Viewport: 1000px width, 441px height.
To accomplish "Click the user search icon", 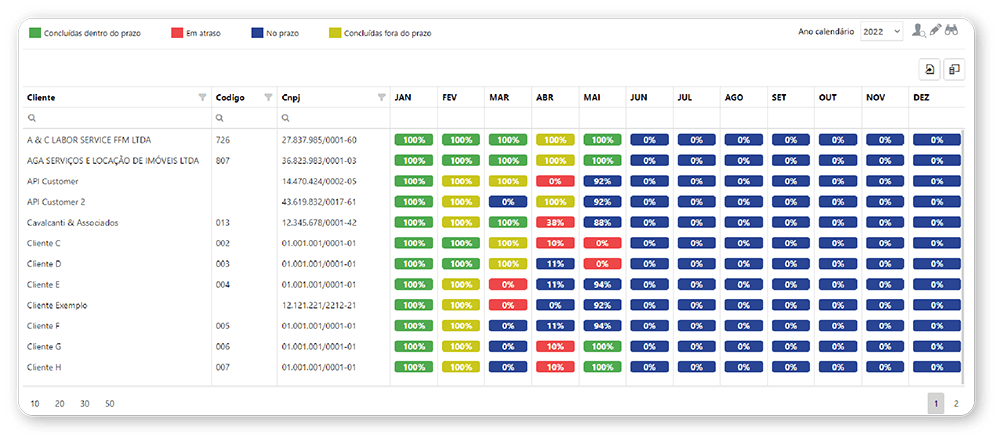I will [x=918, y=31].
